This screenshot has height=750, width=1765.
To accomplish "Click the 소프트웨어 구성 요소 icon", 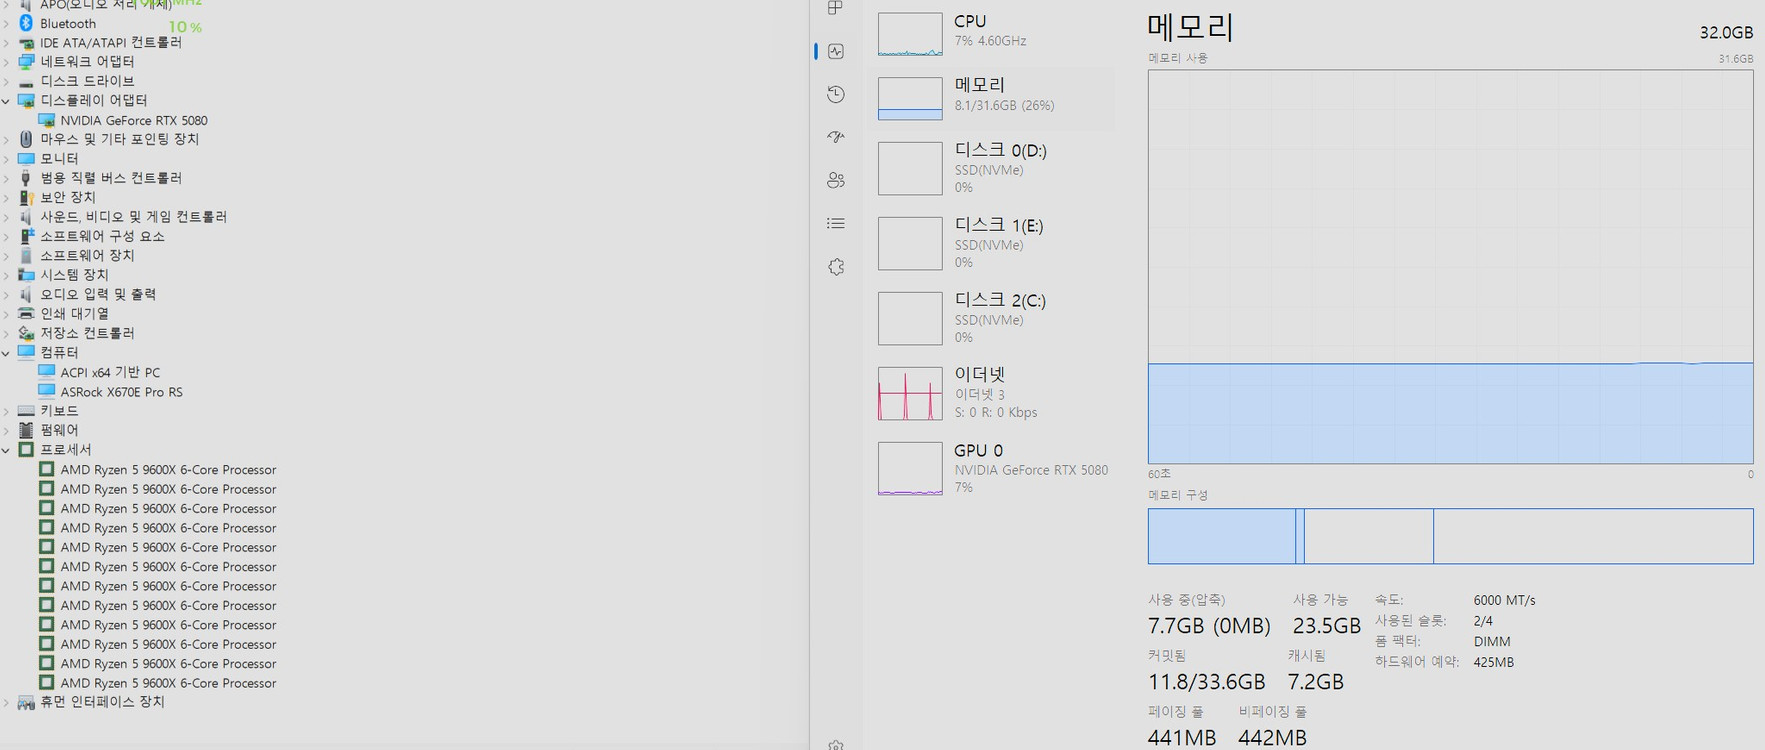I will [x=26, y=236].
